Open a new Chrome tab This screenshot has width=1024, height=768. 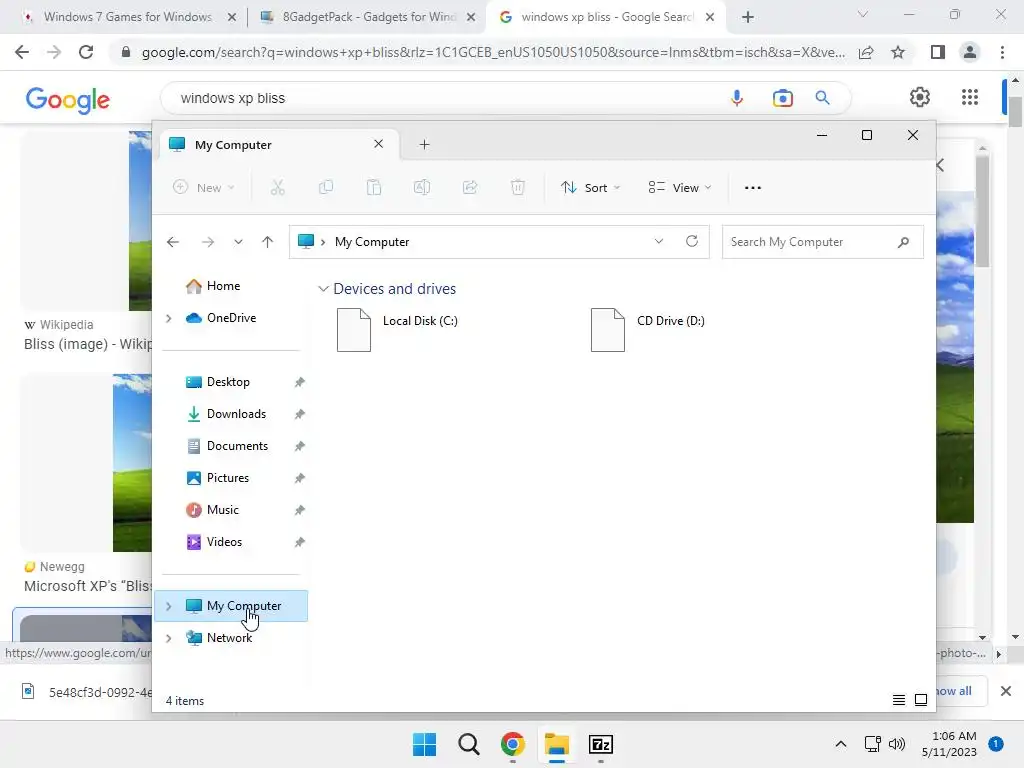(x=748, y=17)
